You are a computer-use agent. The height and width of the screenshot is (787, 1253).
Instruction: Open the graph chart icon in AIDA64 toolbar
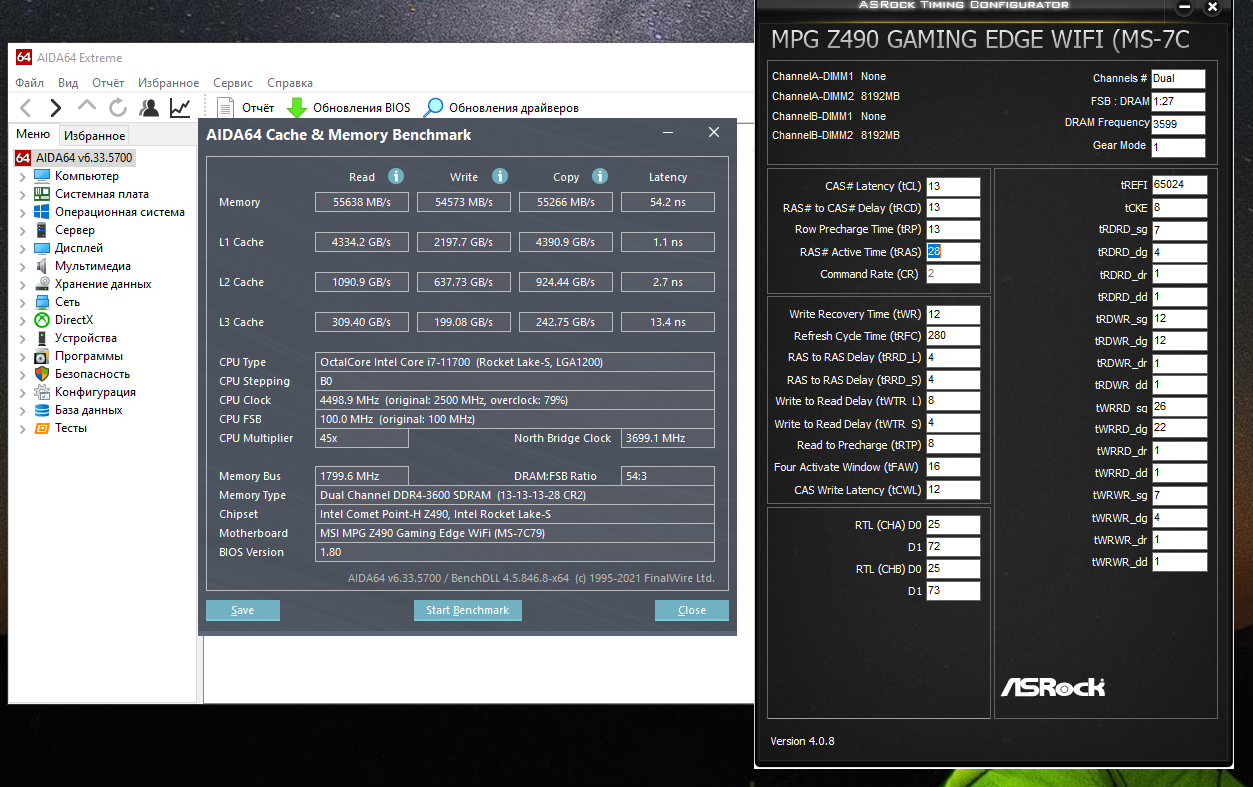(180, 108)
